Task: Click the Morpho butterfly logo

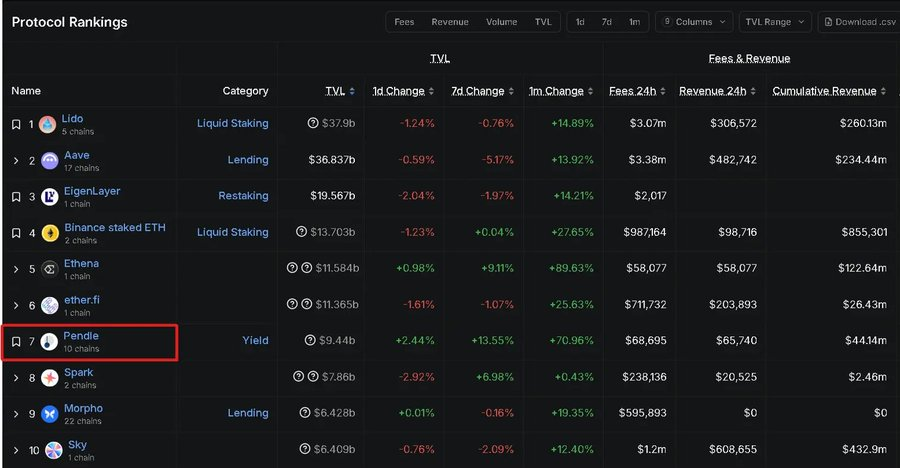Action: [50, 414]
